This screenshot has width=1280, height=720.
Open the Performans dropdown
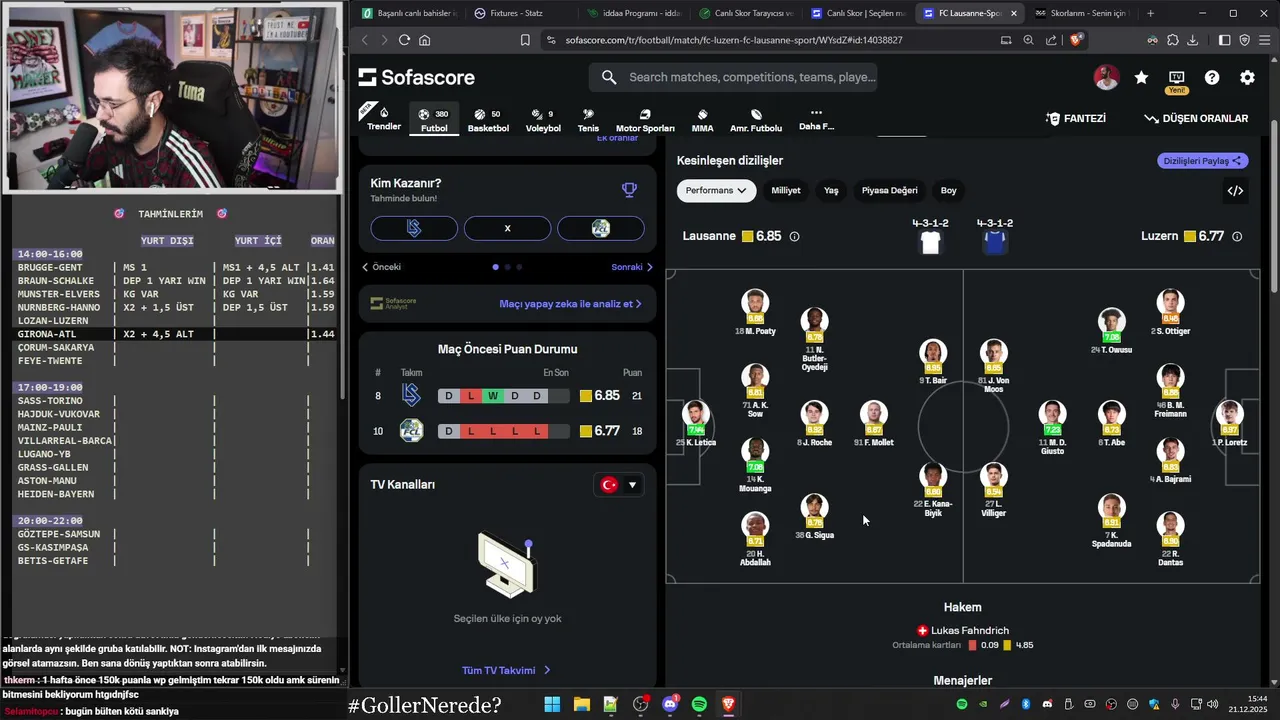pyautogui.click(x=716, y=191)
